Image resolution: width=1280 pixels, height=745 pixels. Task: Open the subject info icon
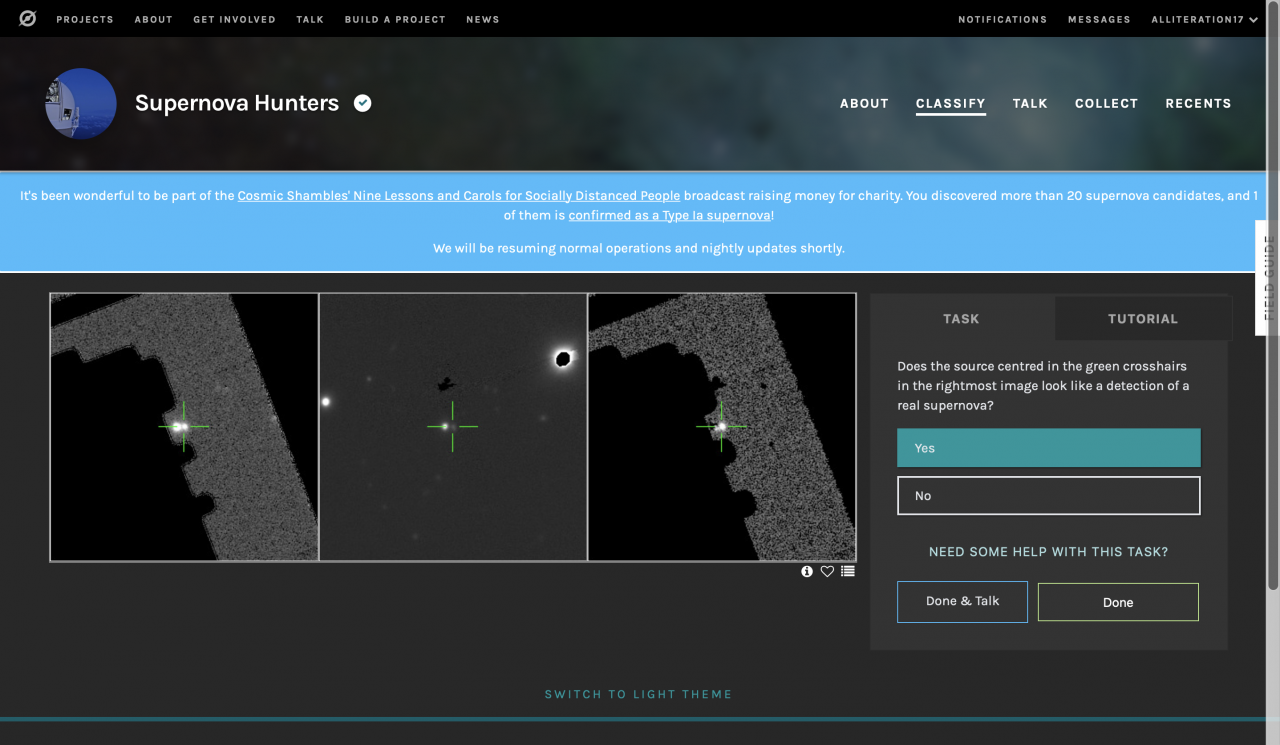click(807, 571)
